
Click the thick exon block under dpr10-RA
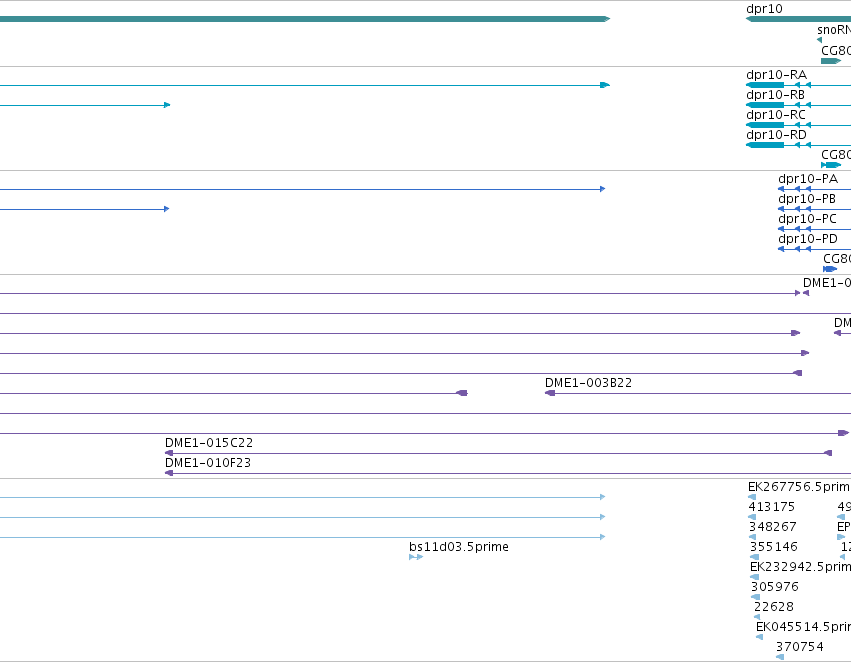[x=765, y=85]
